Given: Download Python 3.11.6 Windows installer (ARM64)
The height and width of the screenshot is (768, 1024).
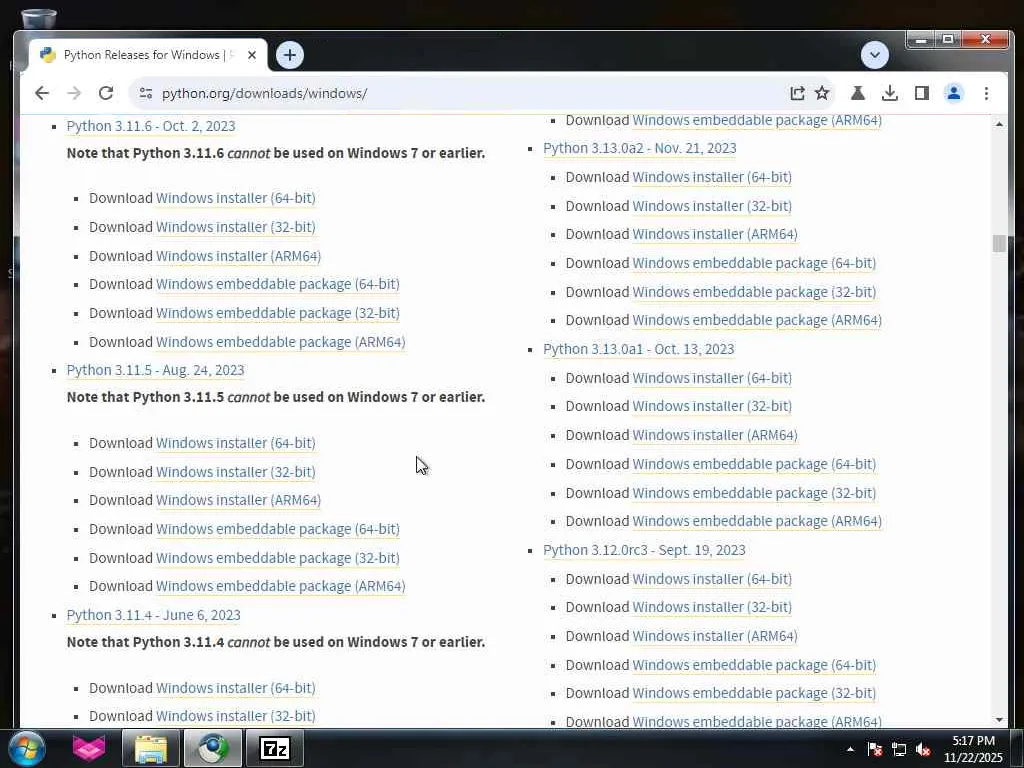Looking at the screenshot, I should click(238, 256).
